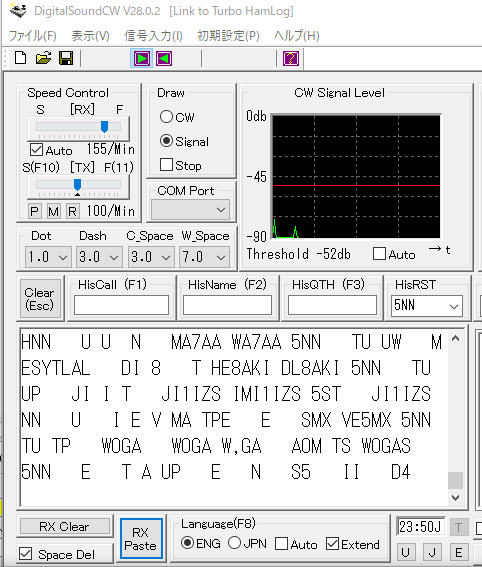
Task: Click the green left-arrow toolbar icon
Action: 164,59
